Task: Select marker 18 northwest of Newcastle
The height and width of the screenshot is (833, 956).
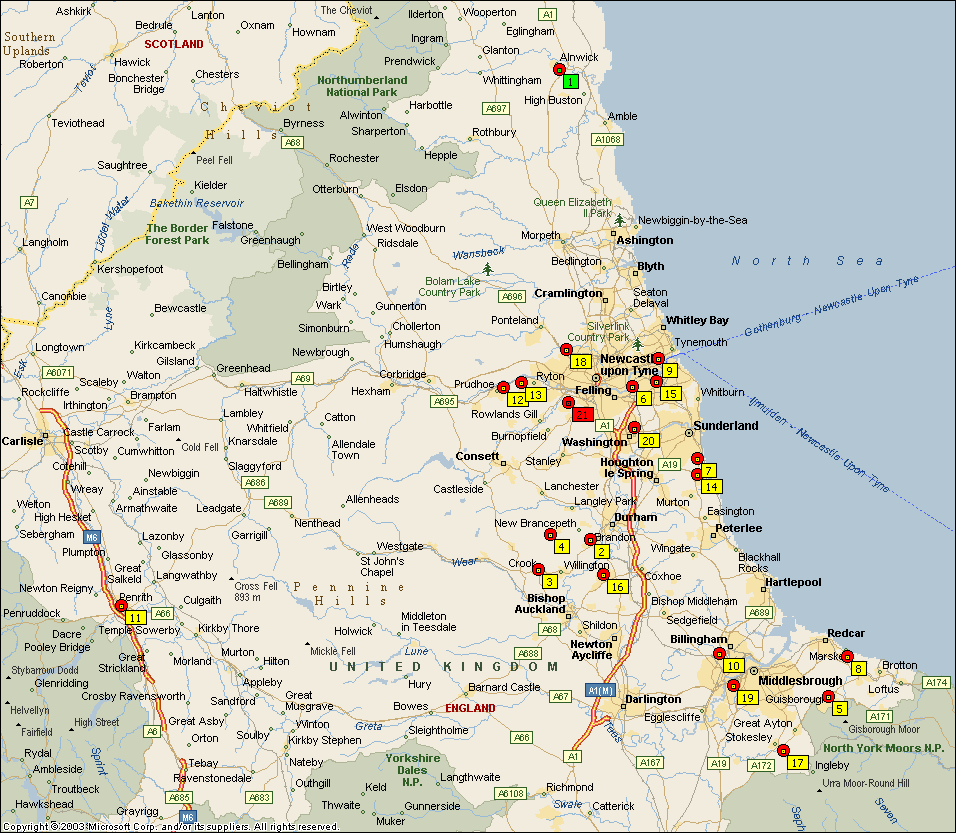Action: [580, 361]
